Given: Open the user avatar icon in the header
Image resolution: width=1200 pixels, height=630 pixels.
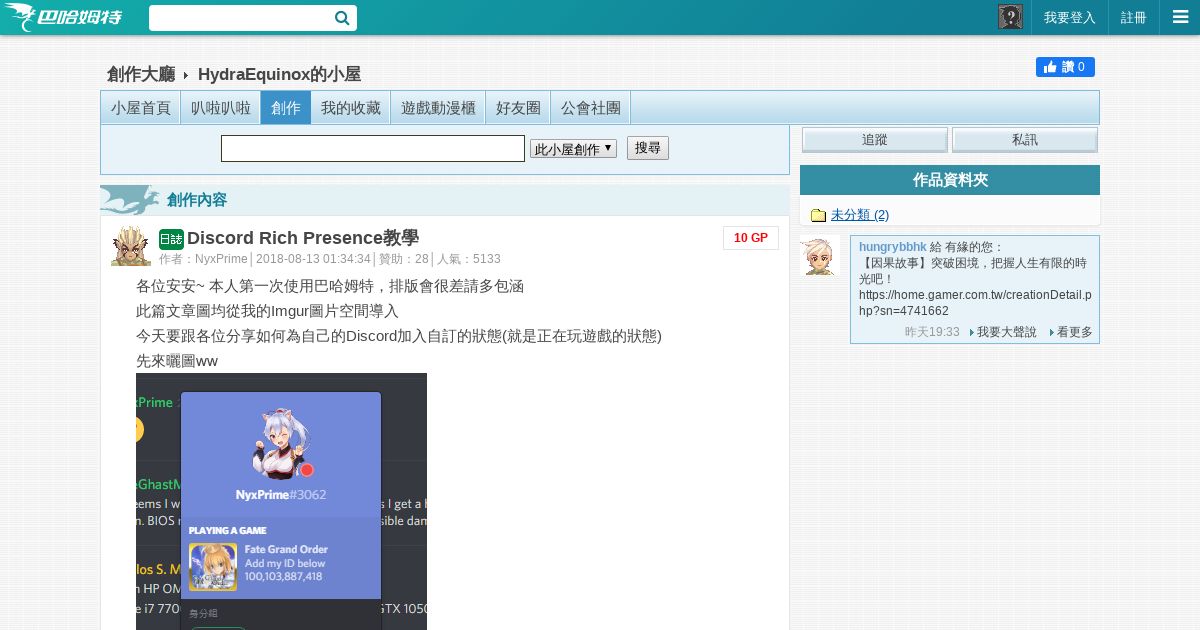Looking at the screenshot, I should pos(1010,17).
